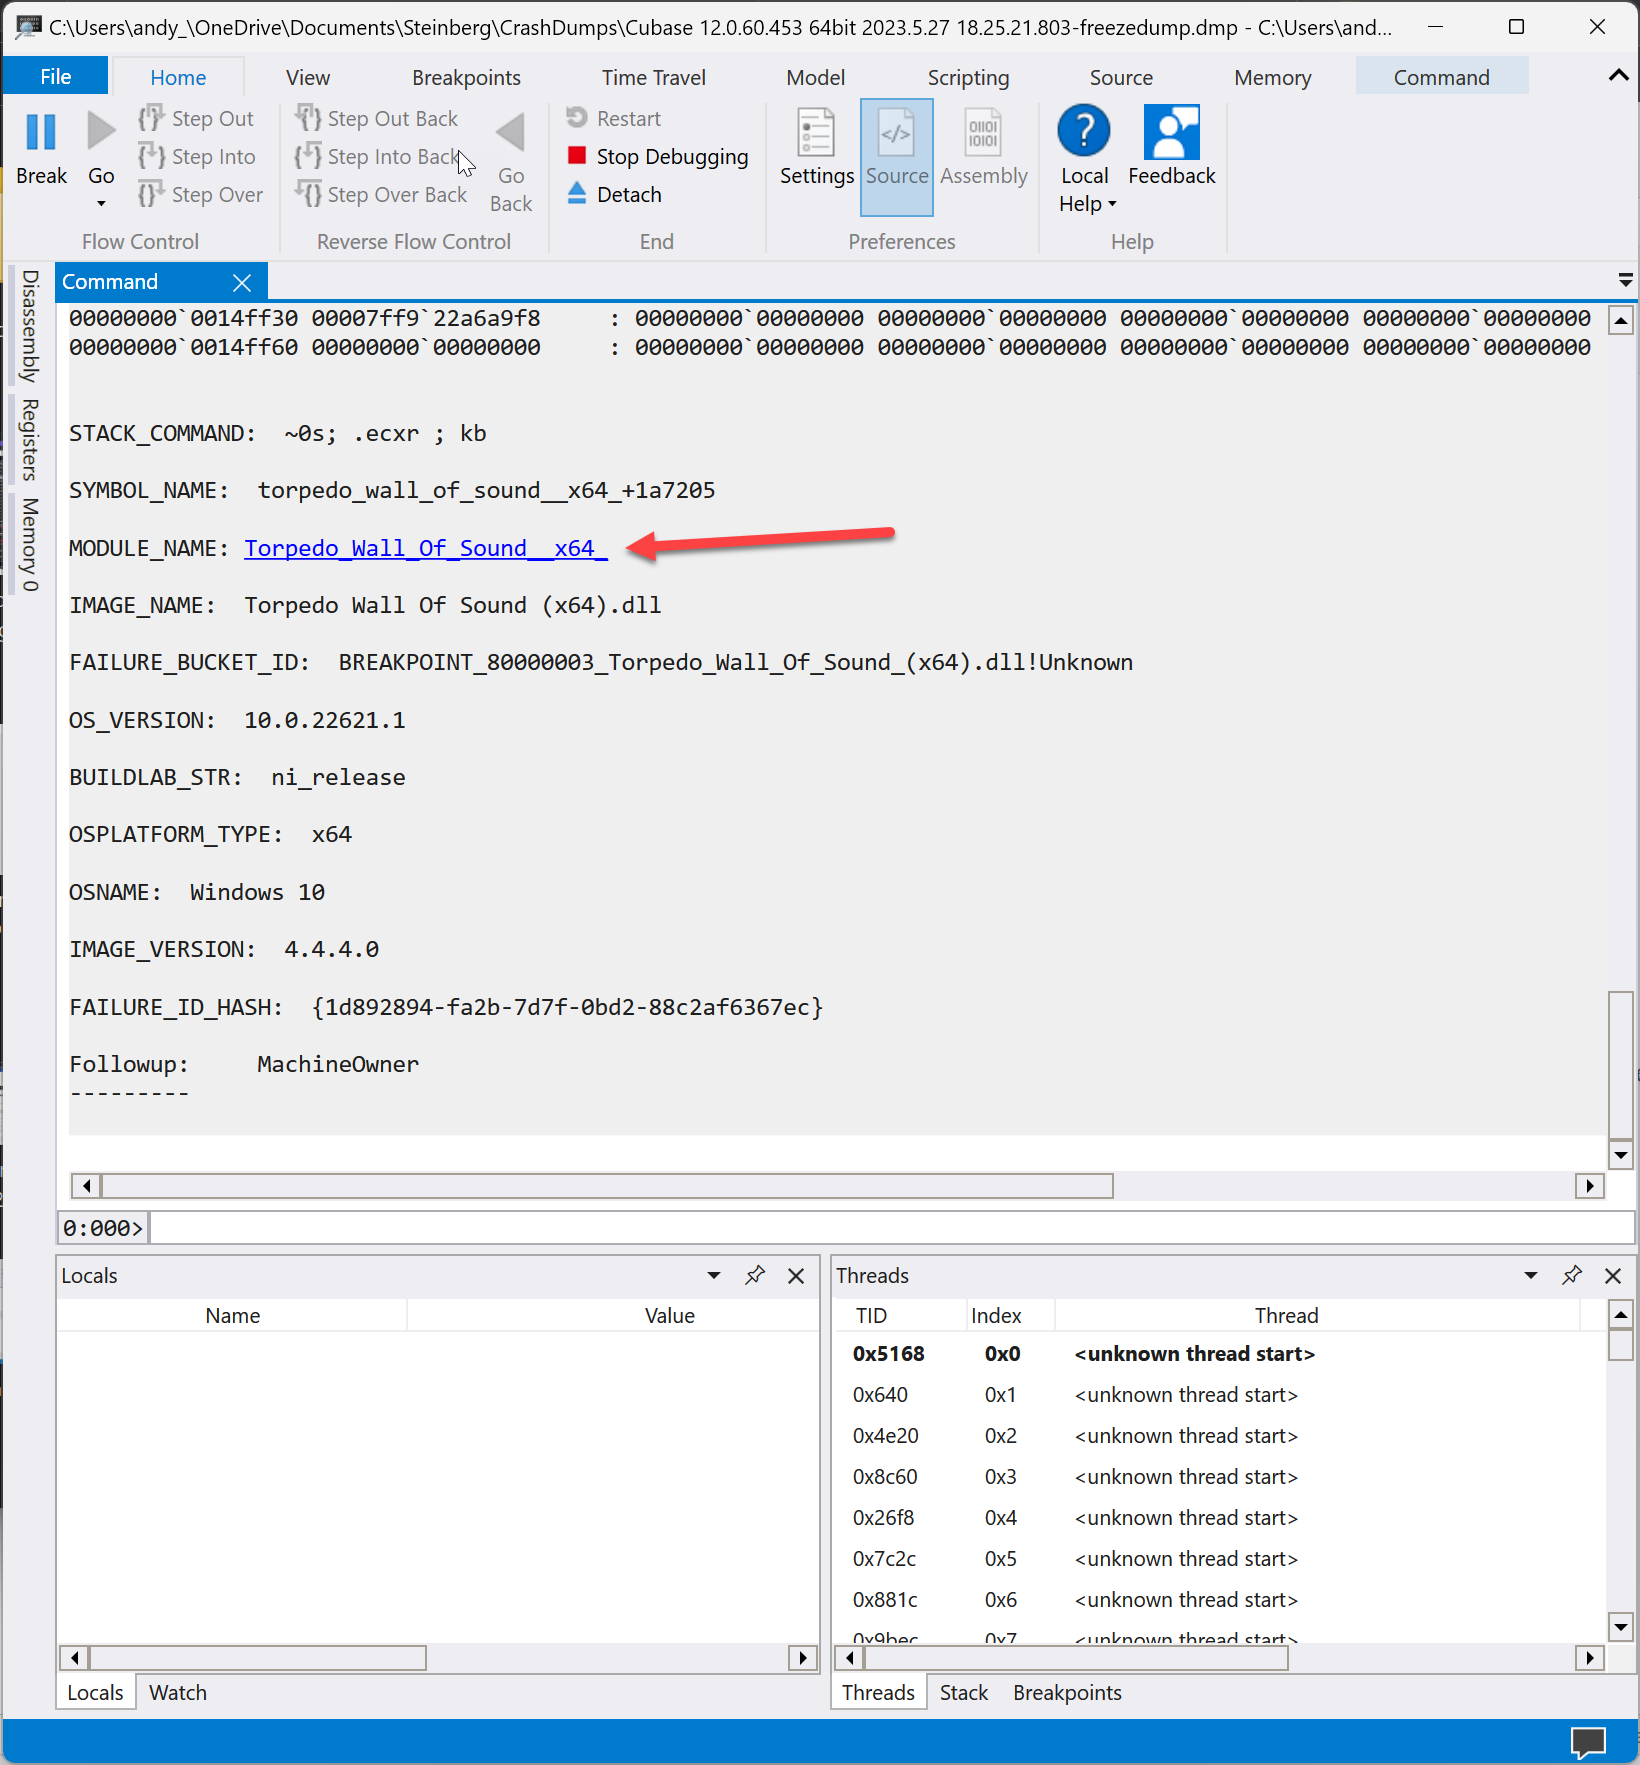Image resolution: width=1640 pixels, height=1765 pixels.
Task: Pin the Threads panel
Action: (1572, 1275)
